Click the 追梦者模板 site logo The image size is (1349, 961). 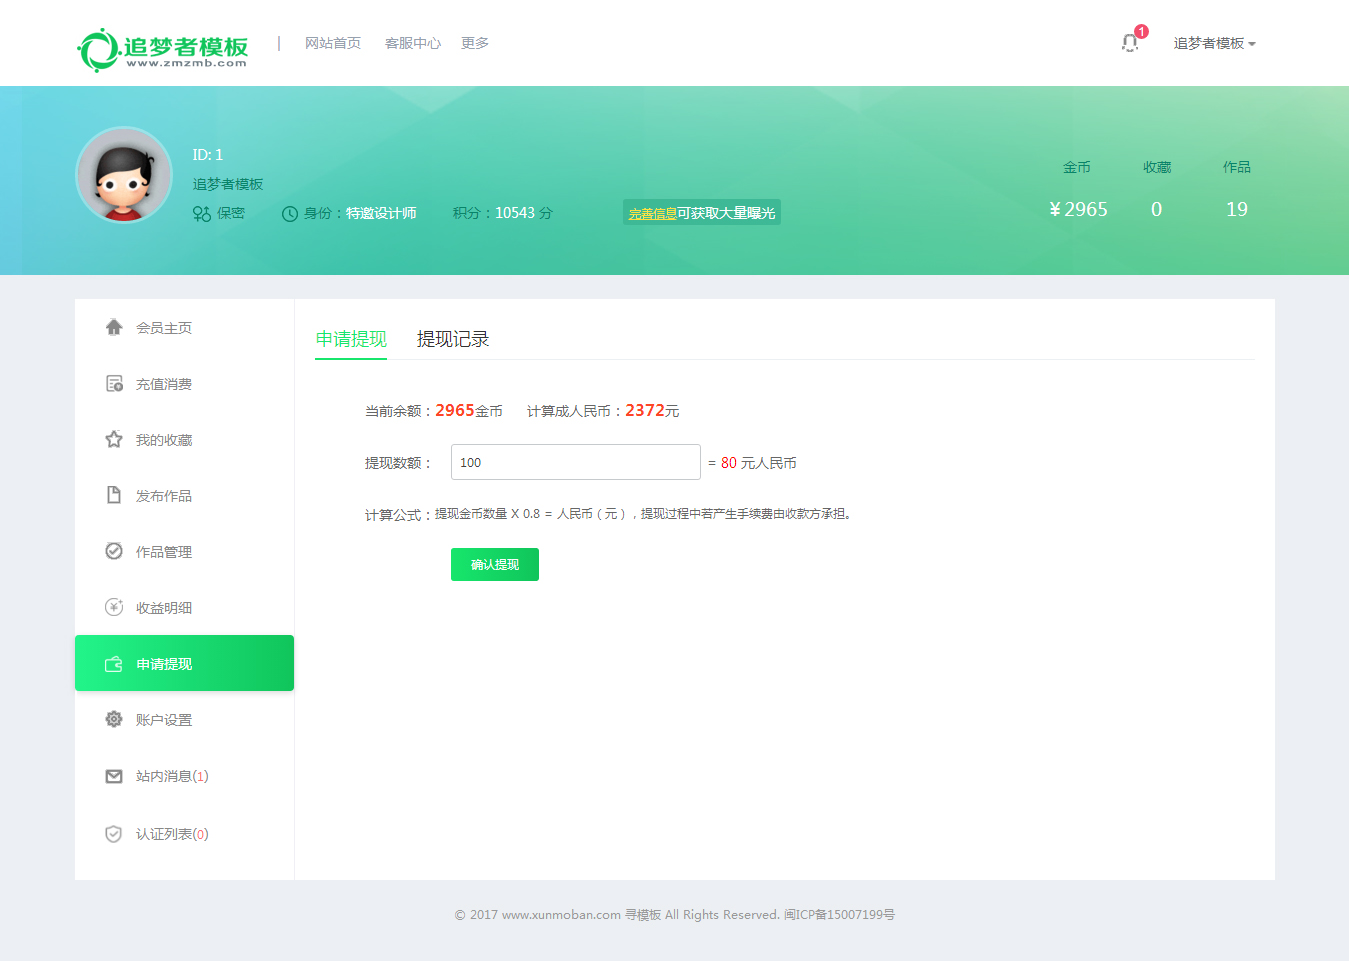point(163,49)
